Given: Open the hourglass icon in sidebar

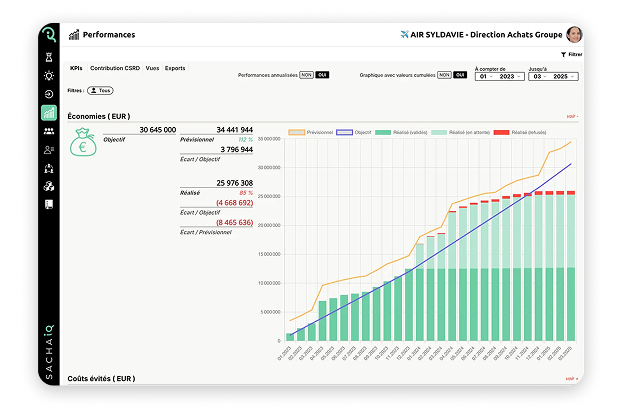Looking at the screenshot, I should (49, 56).
